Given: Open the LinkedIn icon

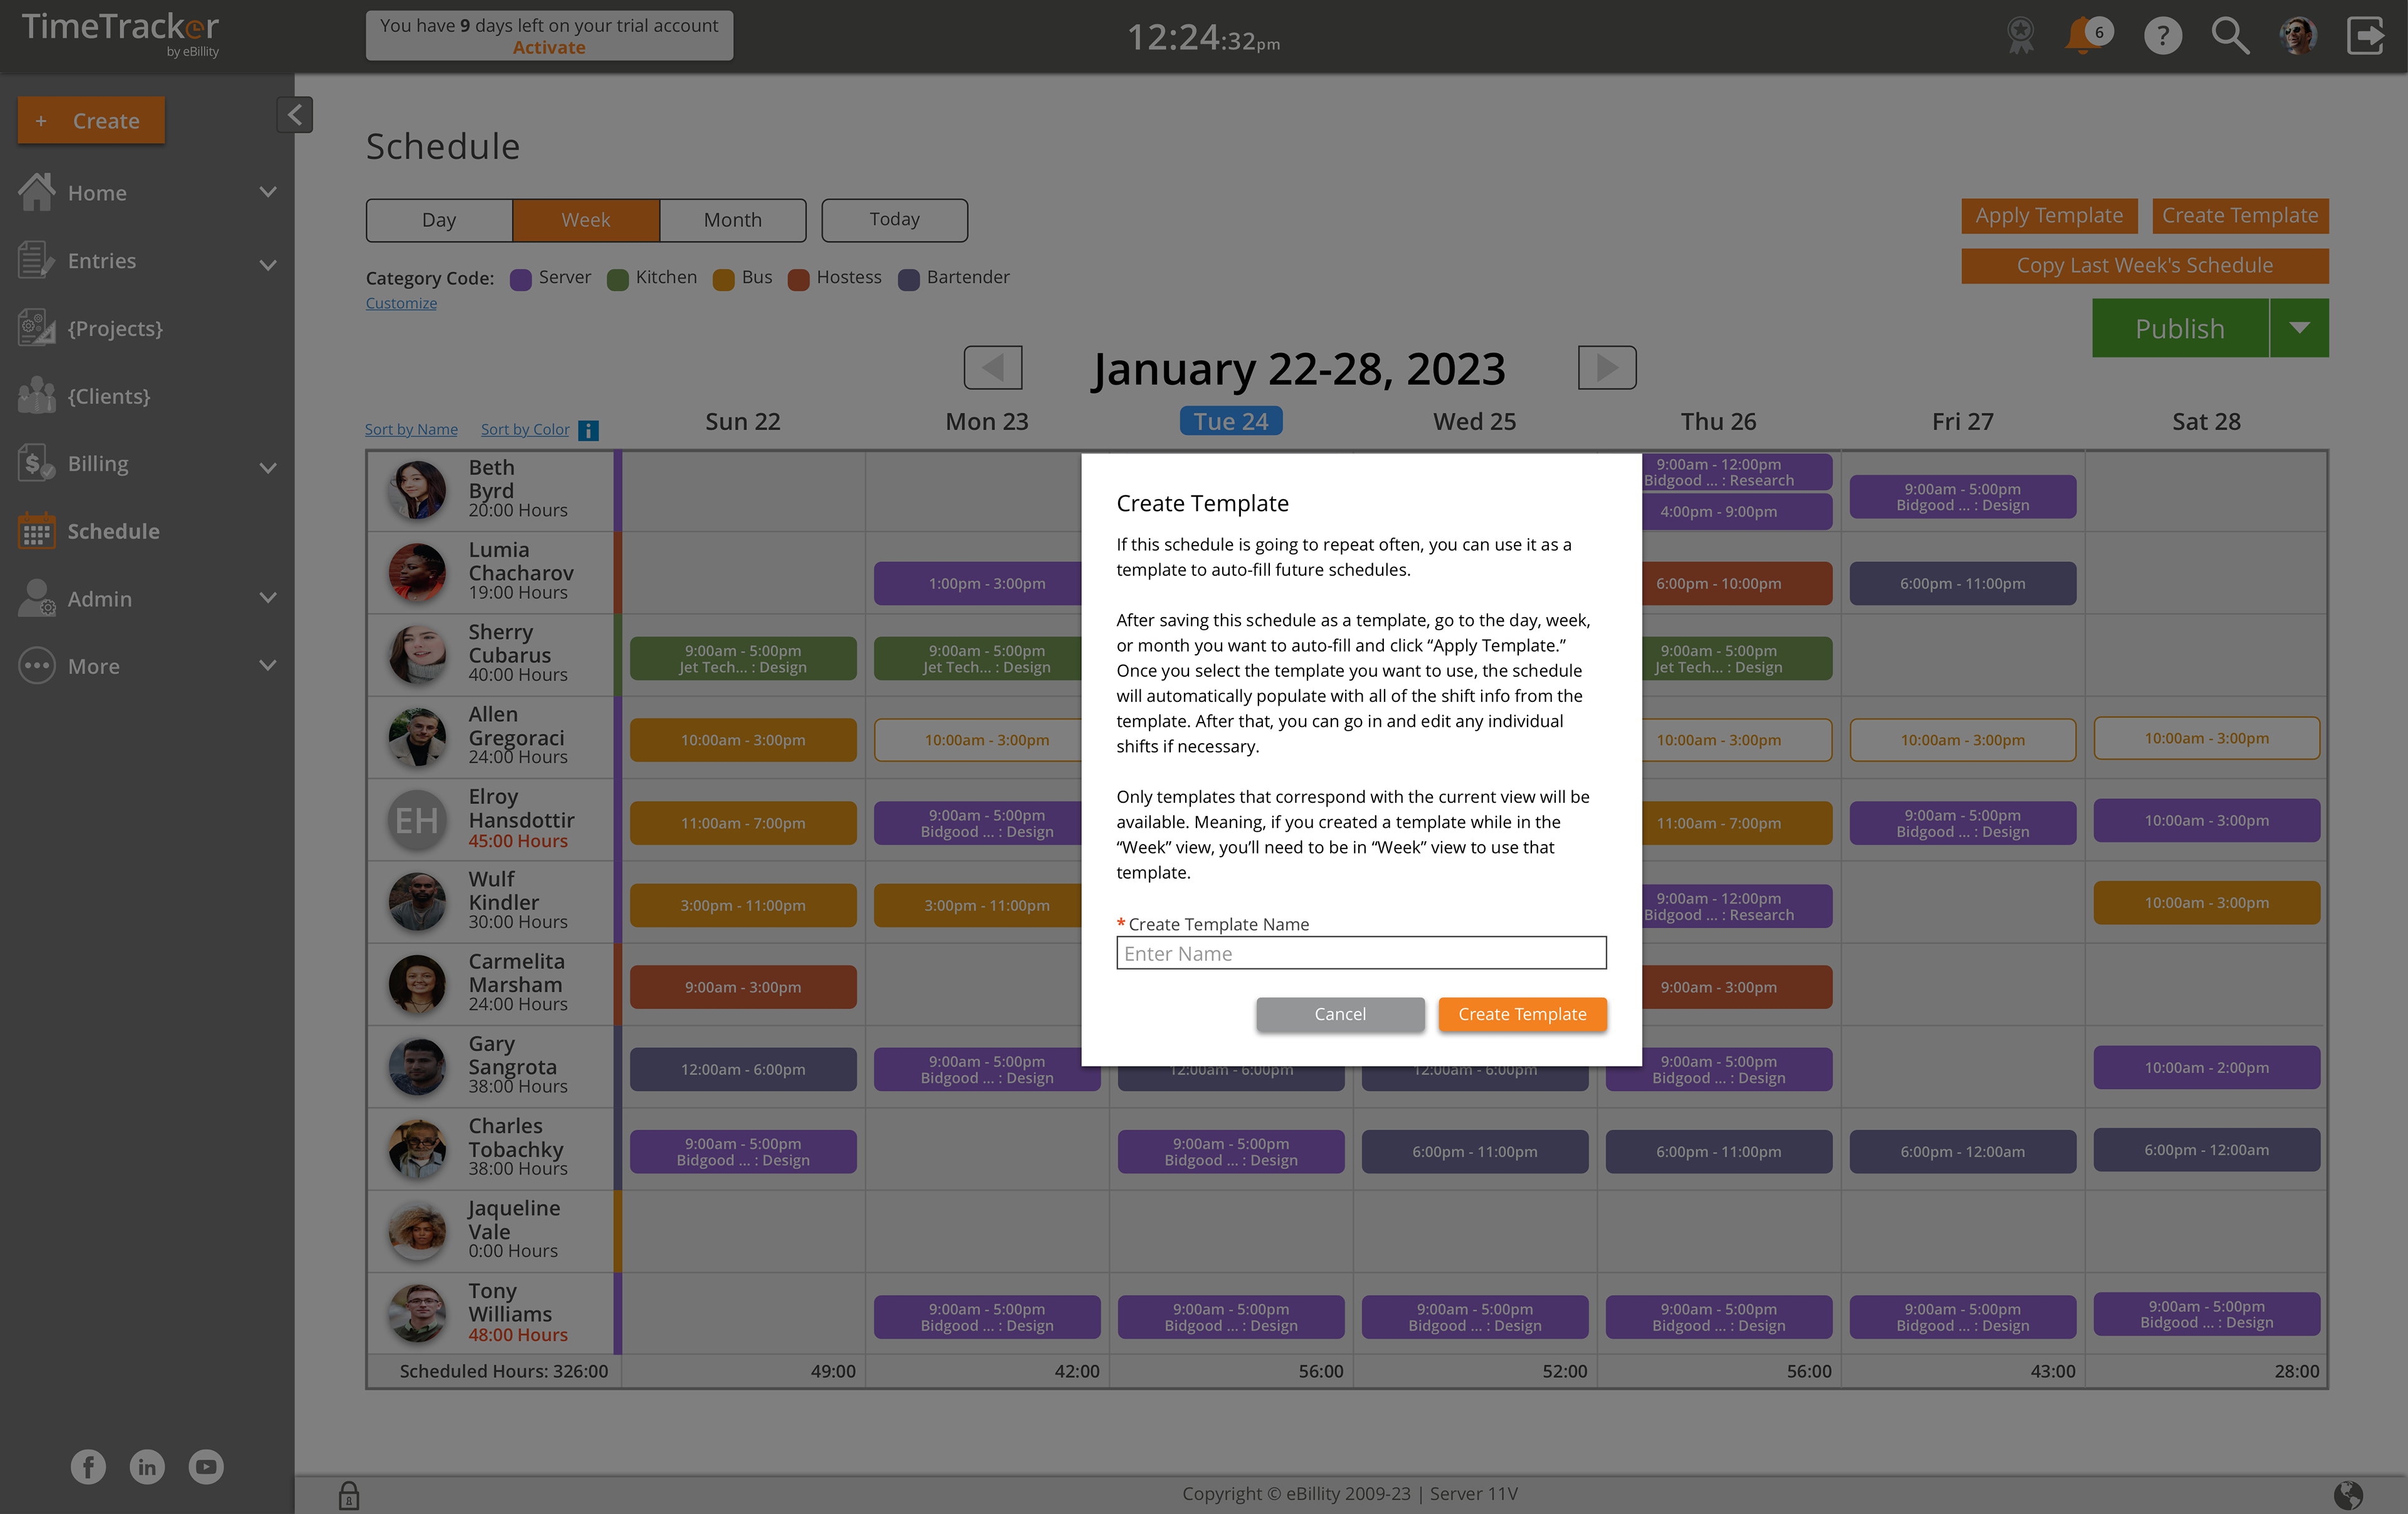Looking at the screenshot, I should pos(147,1467).
